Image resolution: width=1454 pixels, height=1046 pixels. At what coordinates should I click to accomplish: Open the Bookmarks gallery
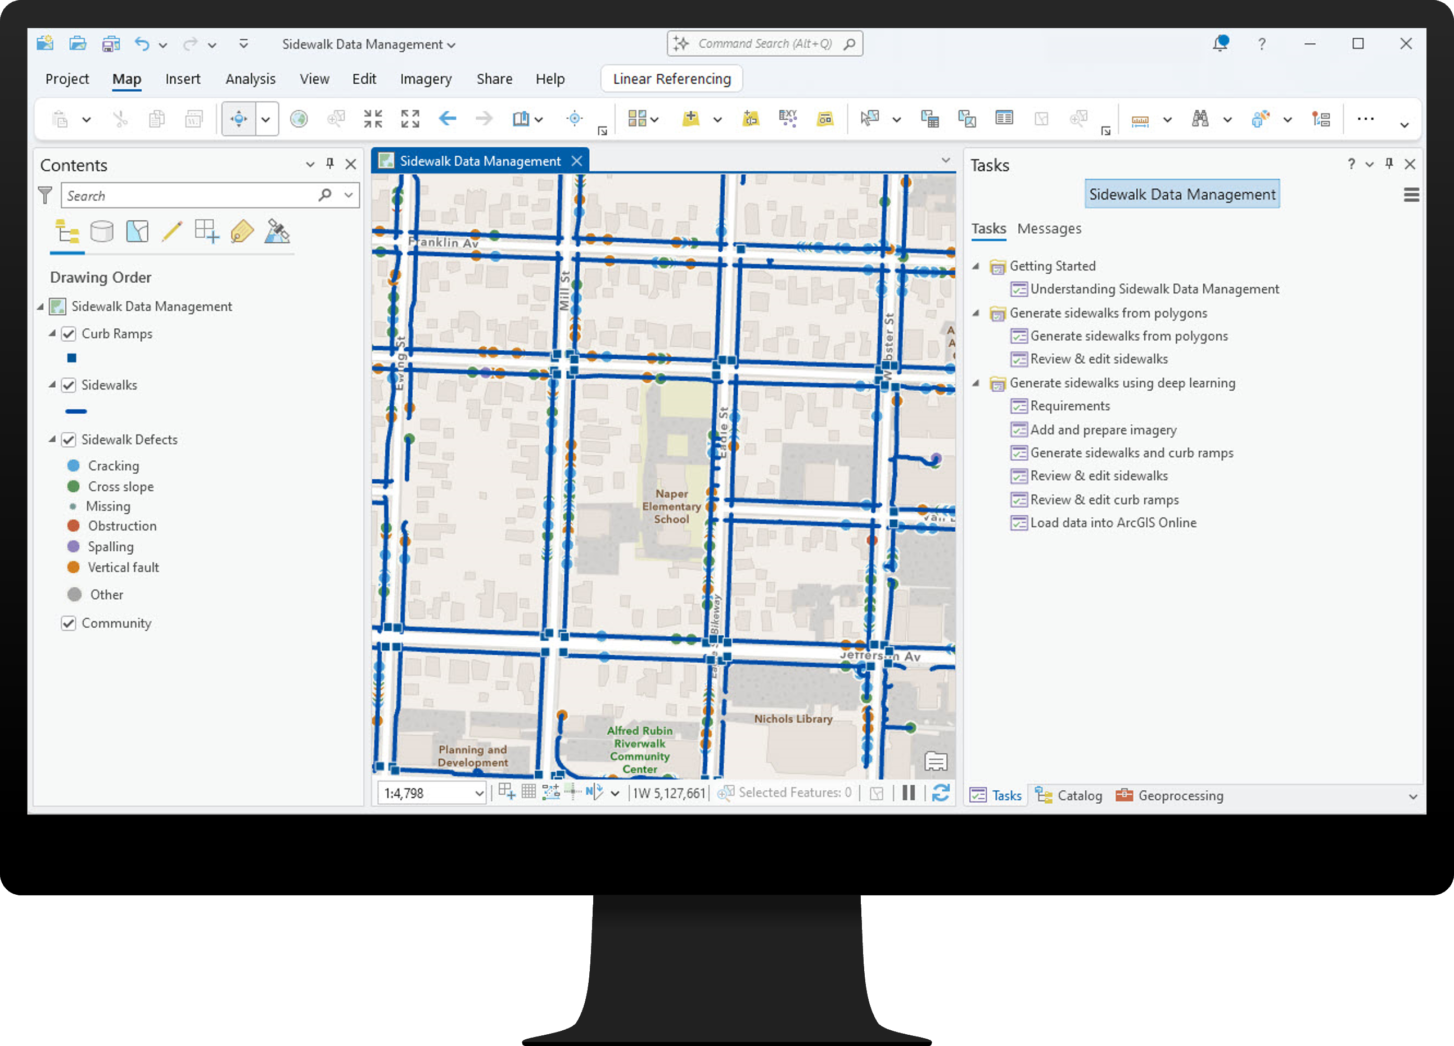coord(521,118)
